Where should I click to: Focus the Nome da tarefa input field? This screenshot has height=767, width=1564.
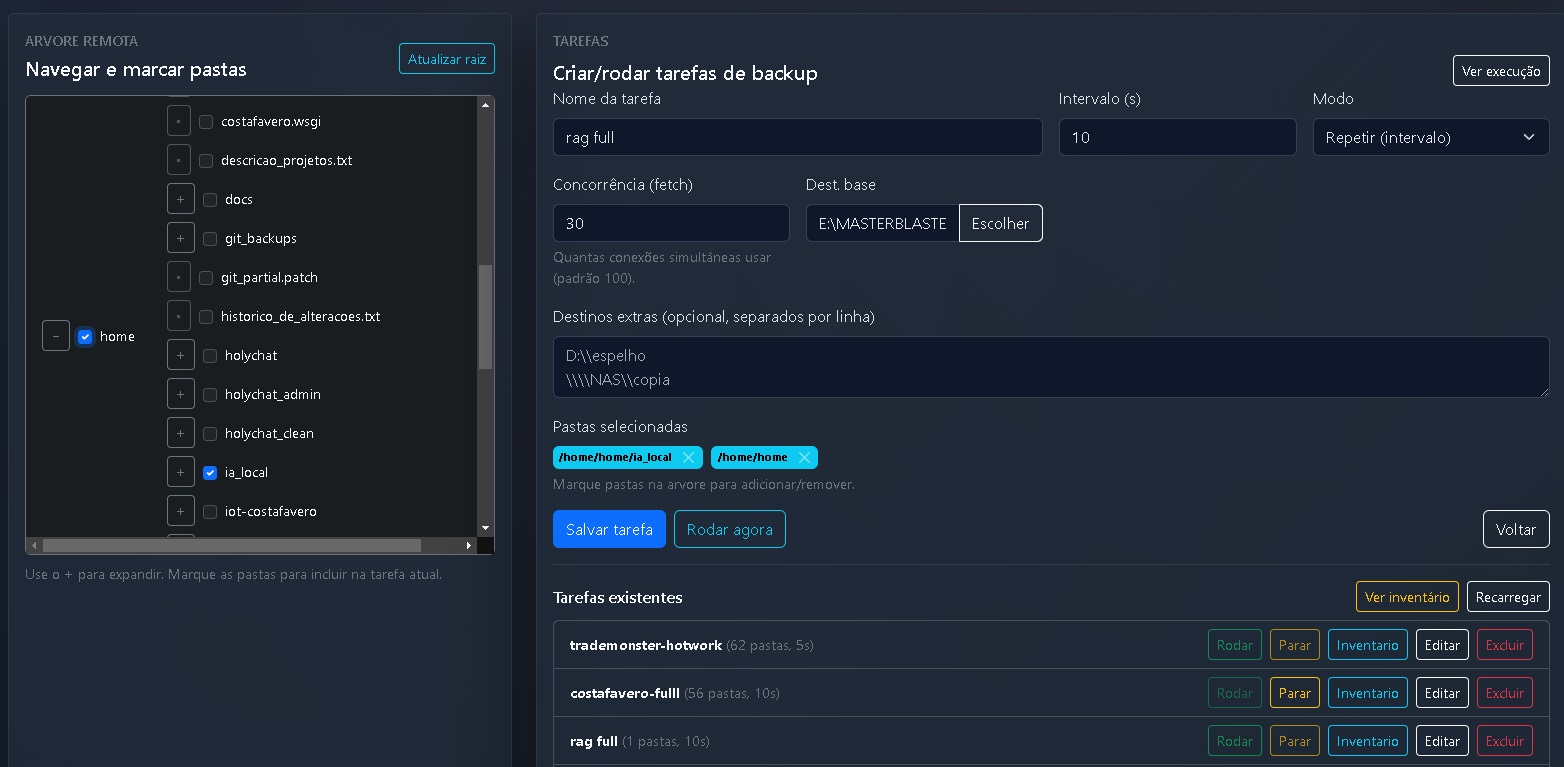pos(797,138)
